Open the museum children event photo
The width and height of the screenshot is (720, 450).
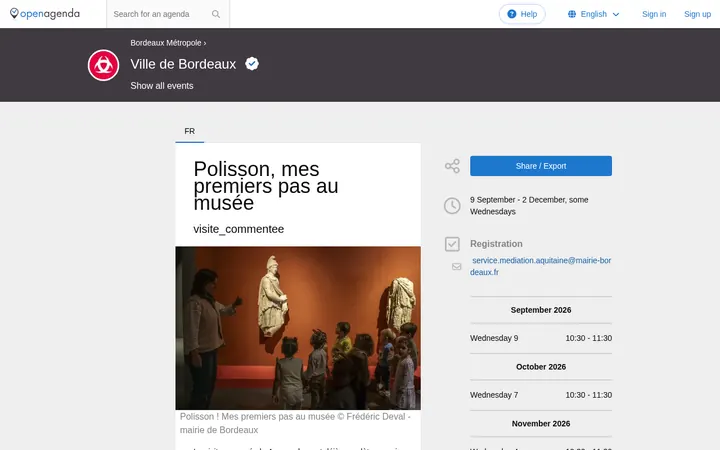[x=298, y=328]
